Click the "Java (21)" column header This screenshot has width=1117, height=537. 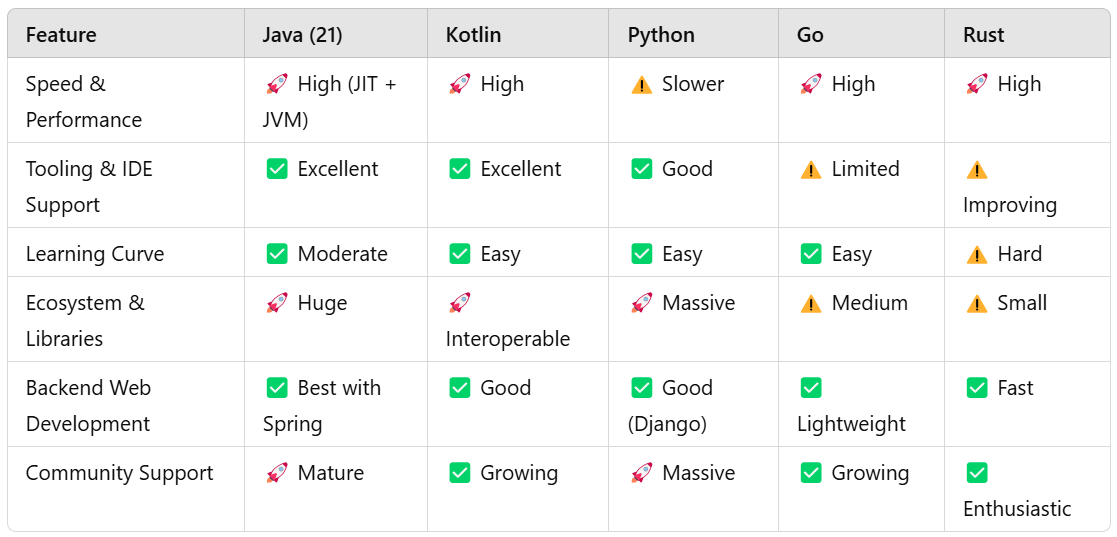pos(302,35)
